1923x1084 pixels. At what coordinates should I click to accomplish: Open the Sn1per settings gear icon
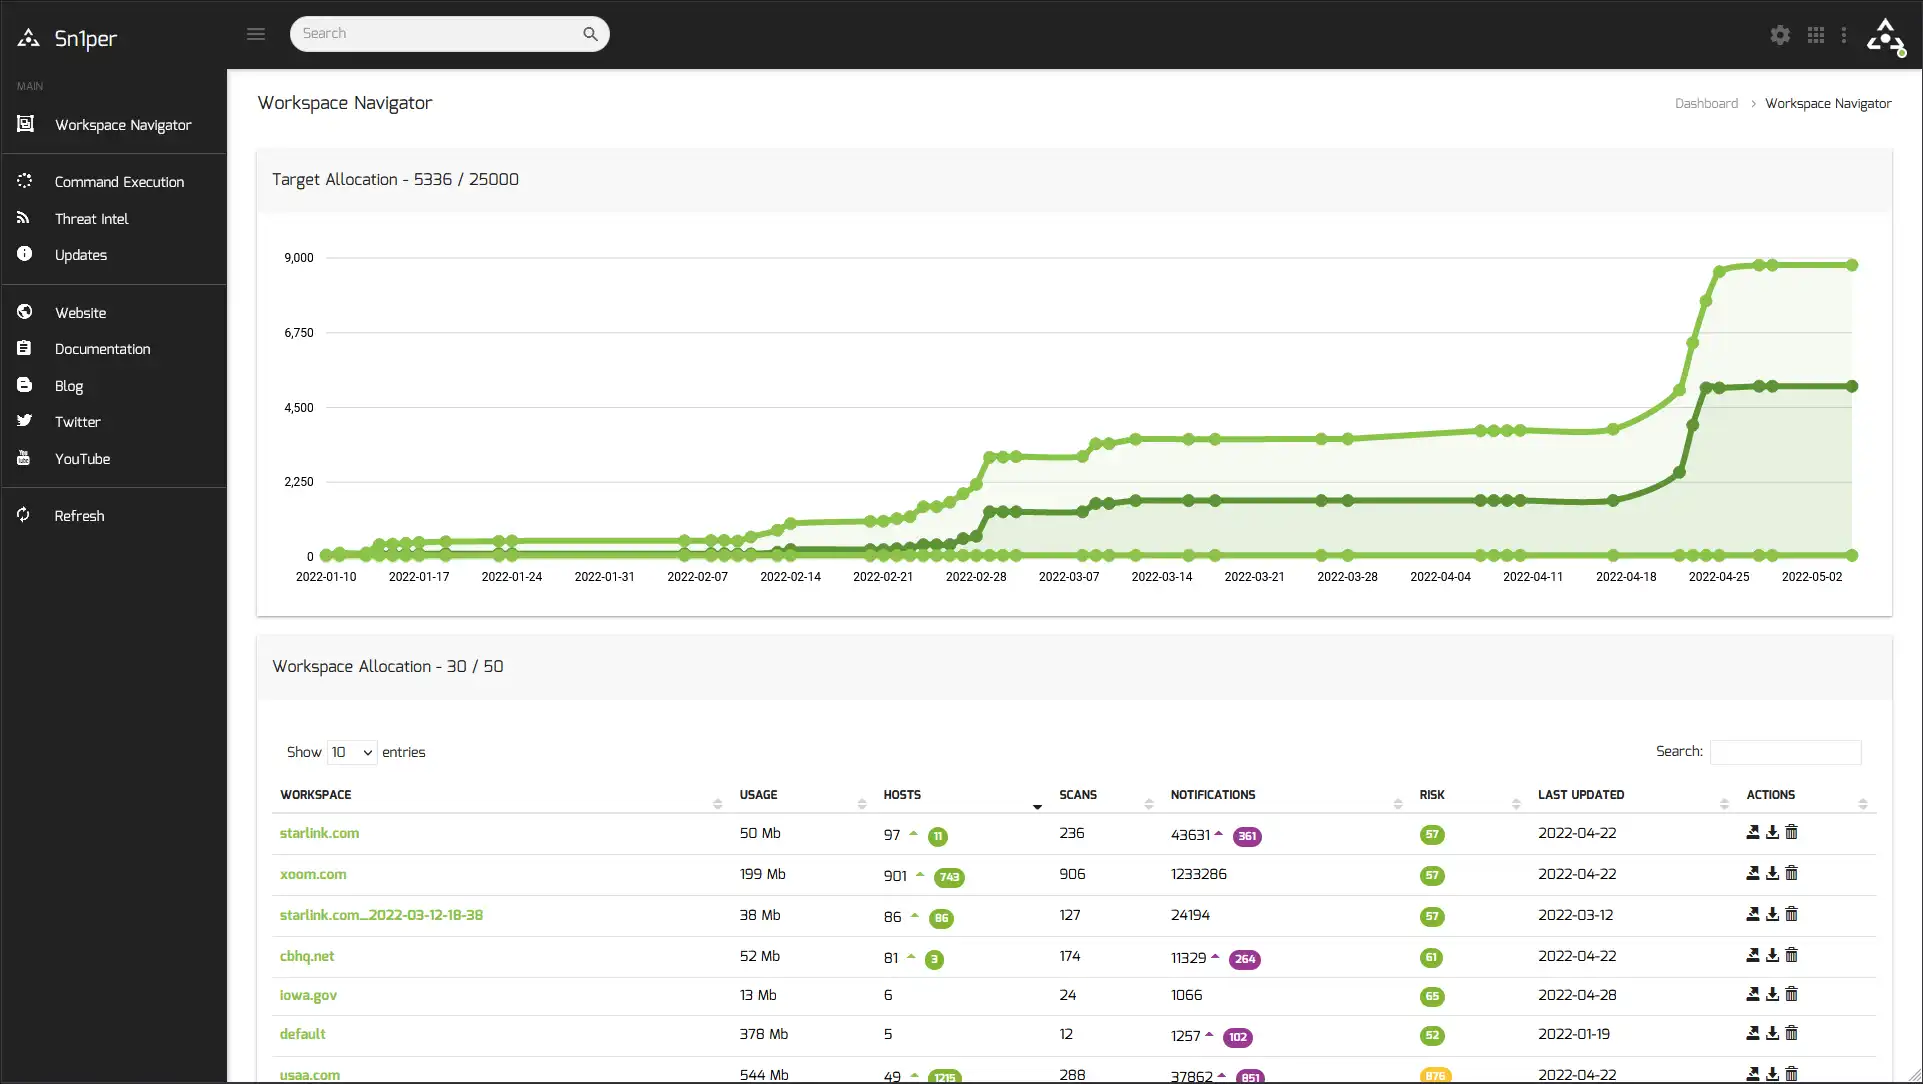(1778, 34)
